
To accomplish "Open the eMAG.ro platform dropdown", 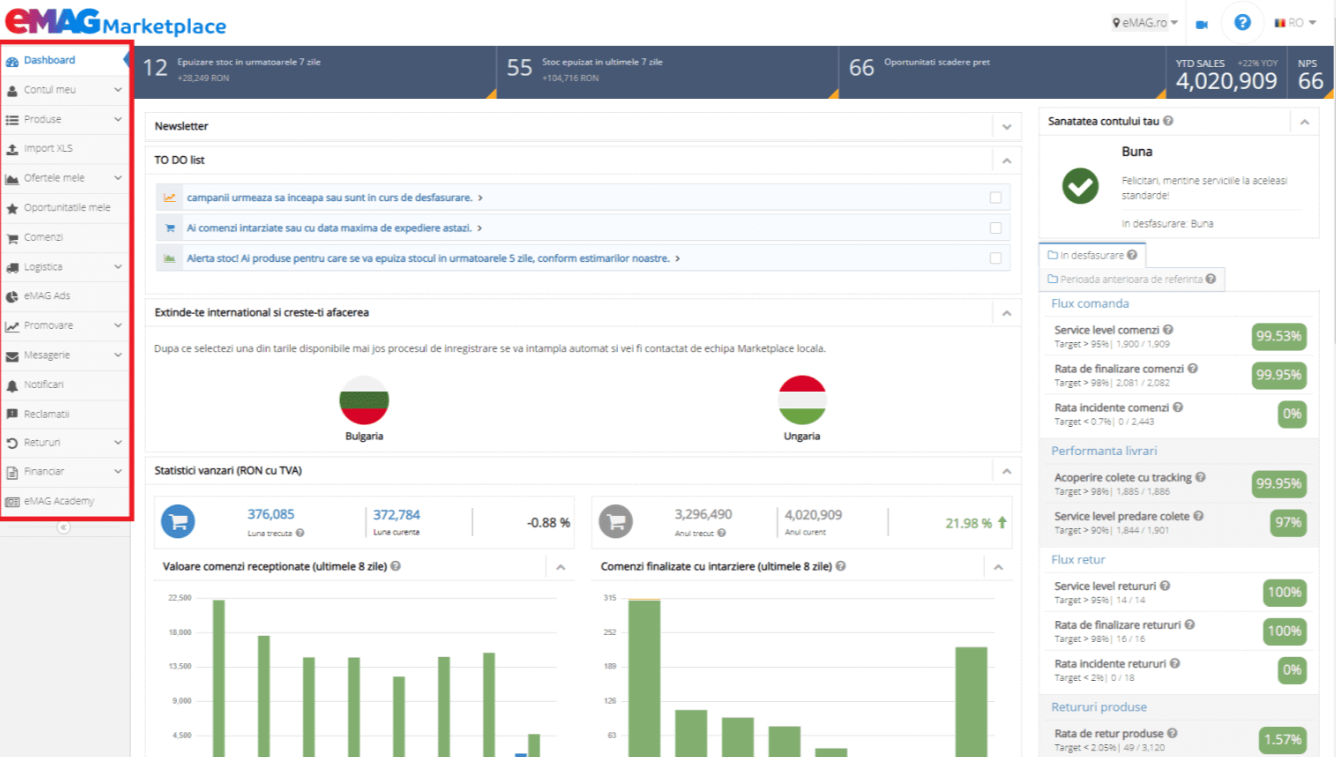I will click(x=1145, y=23).
